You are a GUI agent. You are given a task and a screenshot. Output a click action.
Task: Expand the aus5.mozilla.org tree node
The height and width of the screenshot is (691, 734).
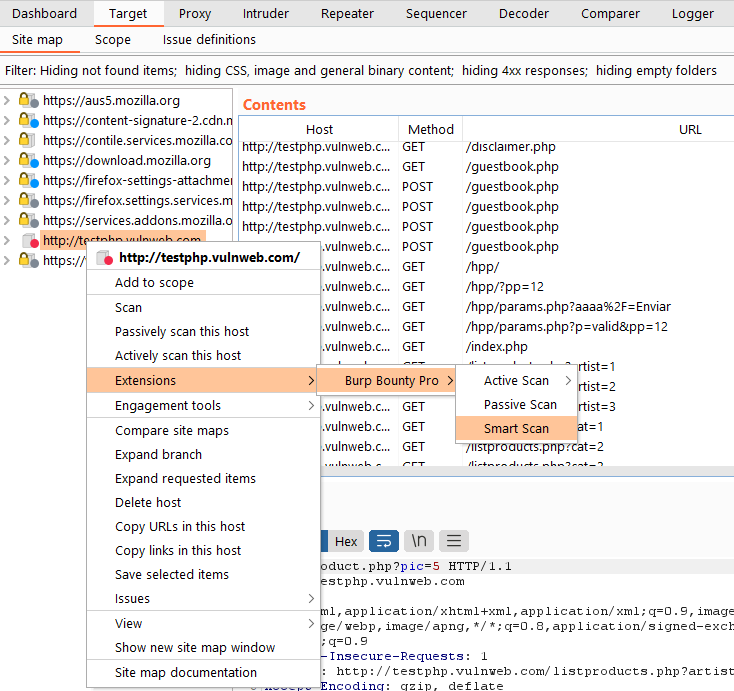pos(8,100)
